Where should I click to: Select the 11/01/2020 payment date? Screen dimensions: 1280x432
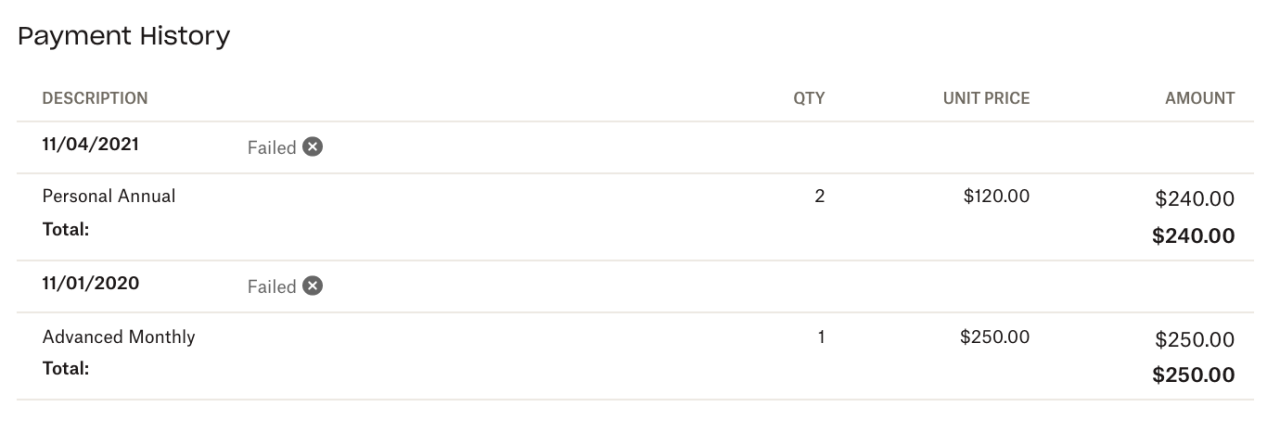tap(91, 282)
